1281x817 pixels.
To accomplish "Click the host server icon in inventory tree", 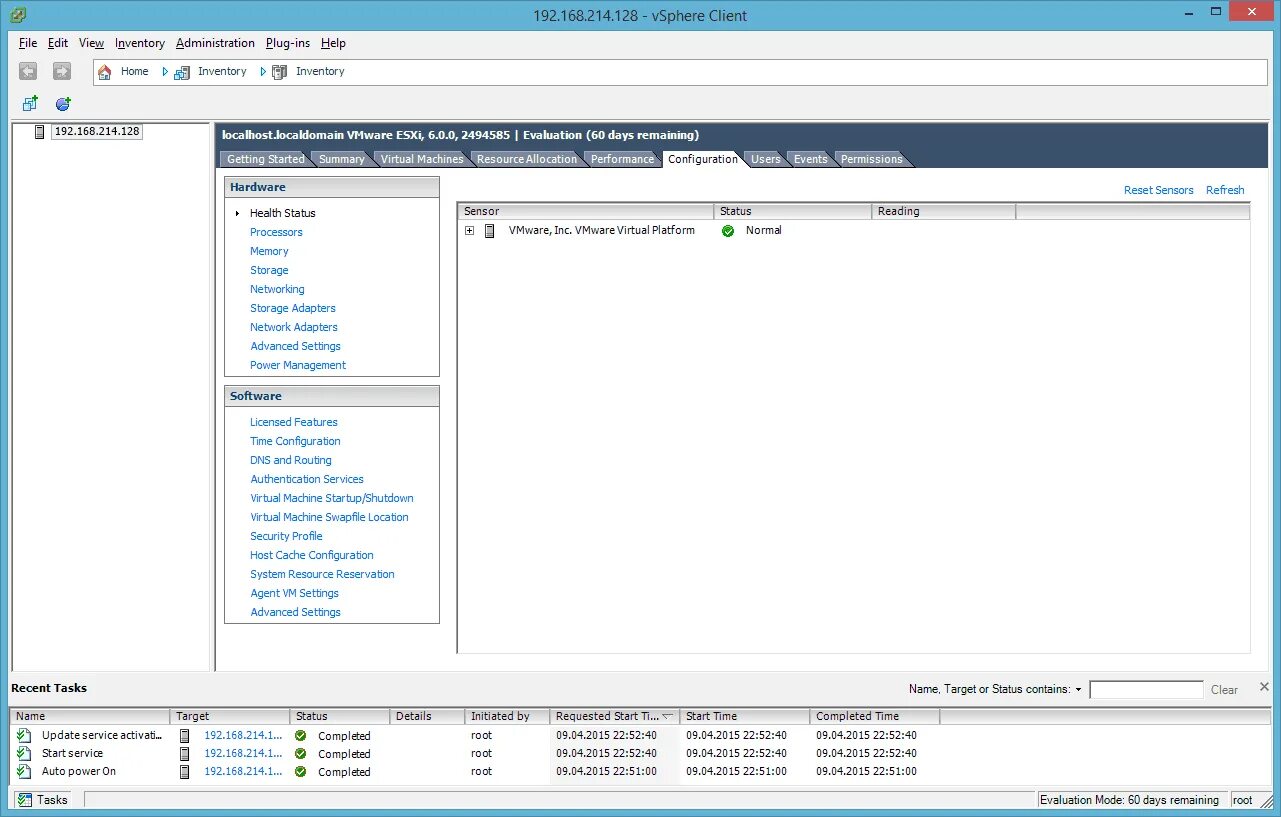I will [x=40, y=131].
